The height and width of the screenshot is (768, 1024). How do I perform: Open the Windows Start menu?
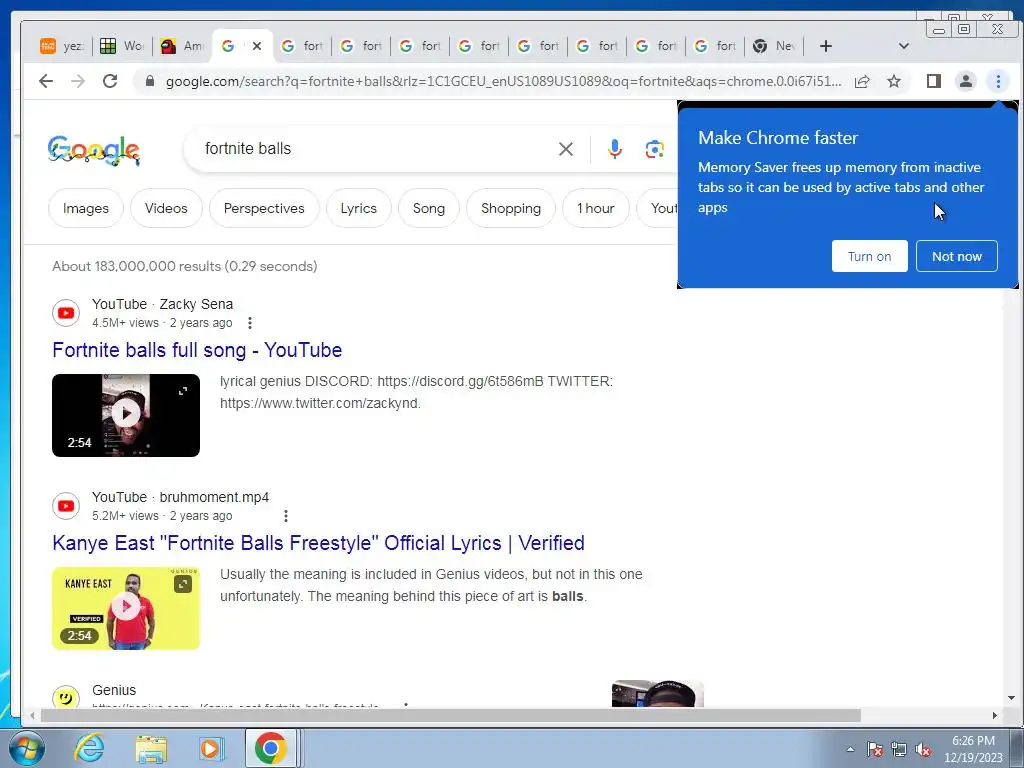click(25, 748)
